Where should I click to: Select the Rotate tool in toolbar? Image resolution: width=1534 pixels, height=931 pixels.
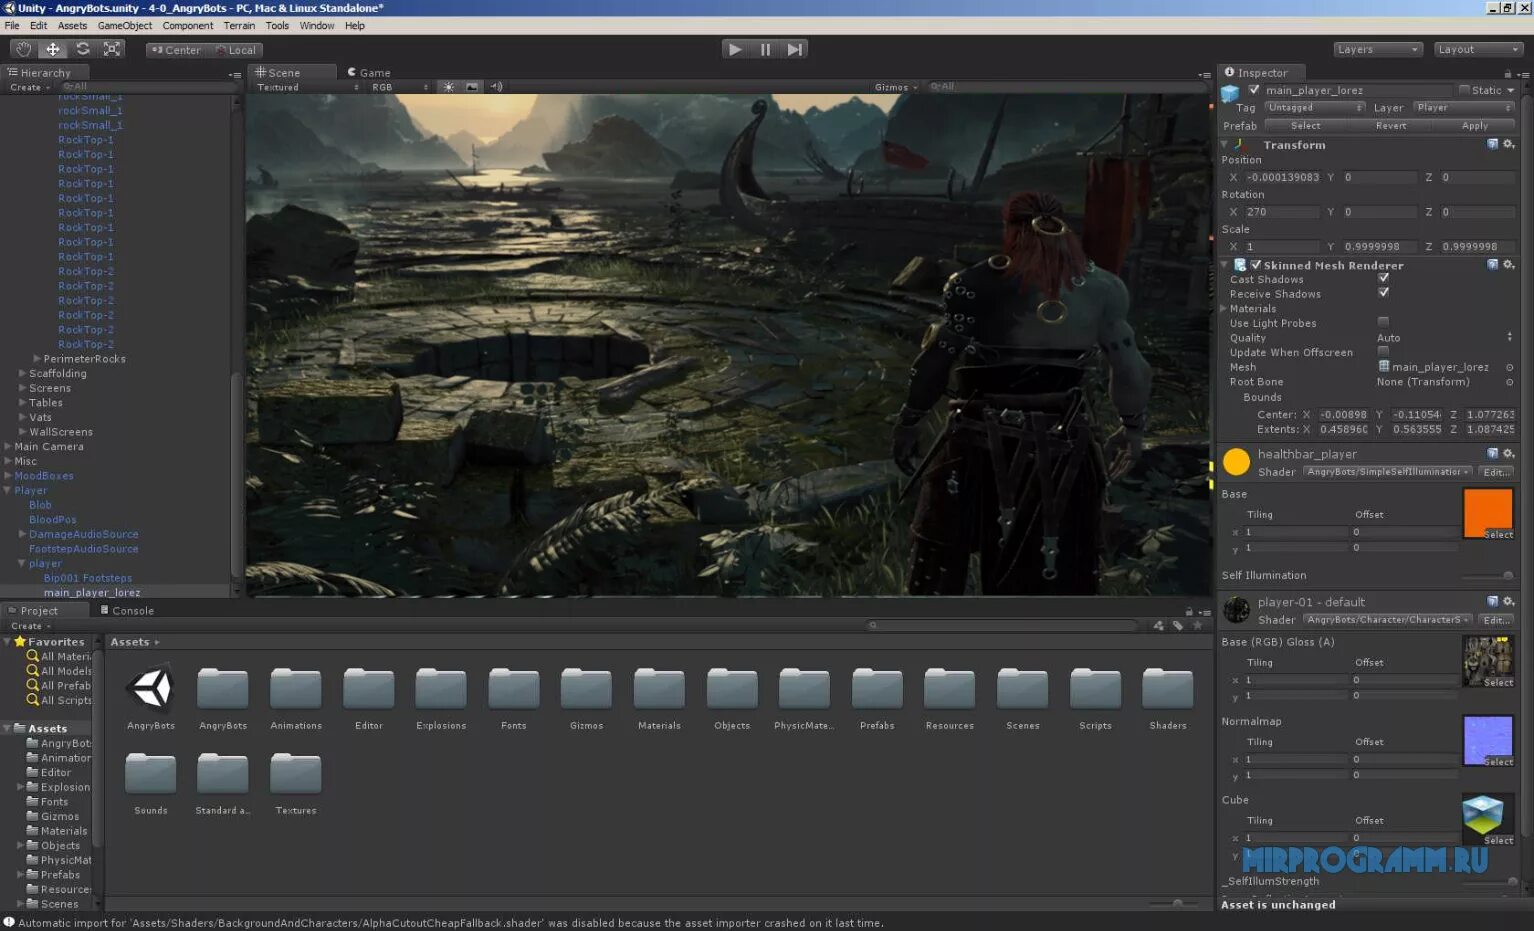coord(83,49)
